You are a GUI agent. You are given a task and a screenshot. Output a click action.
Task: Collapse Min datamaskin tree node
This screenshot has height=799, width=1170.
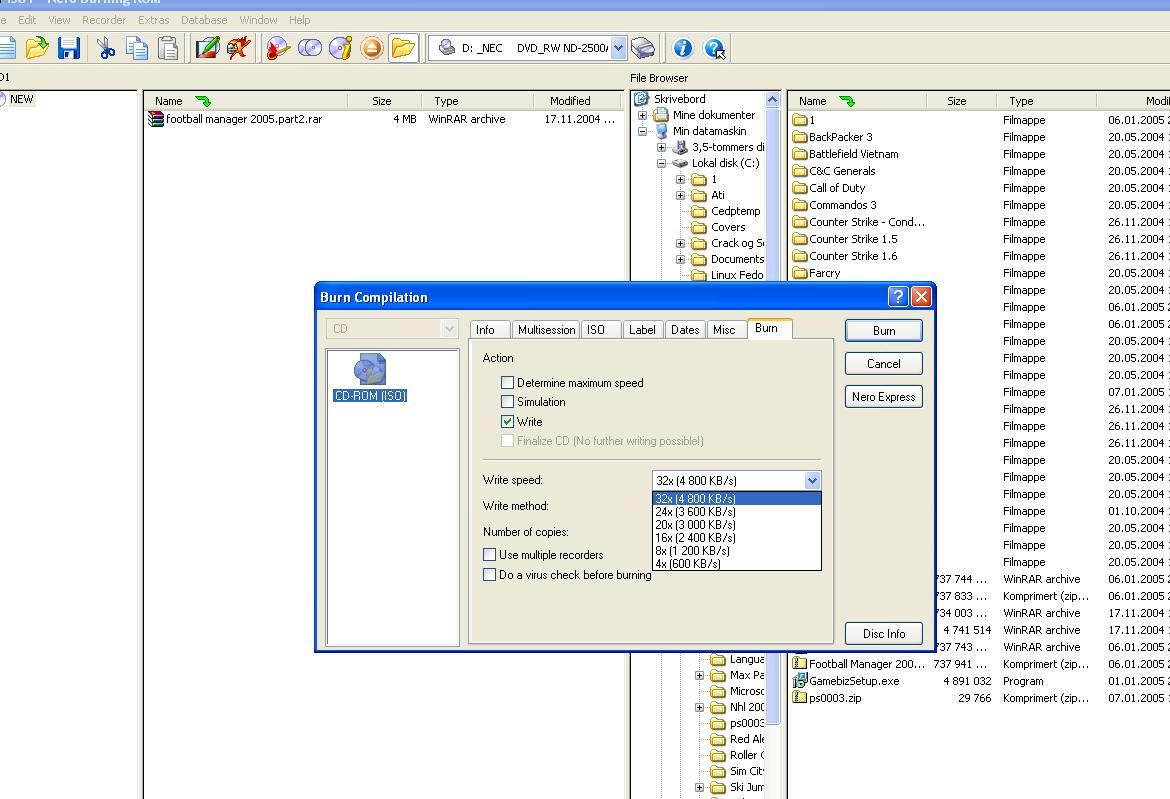[x=642, y=131]
